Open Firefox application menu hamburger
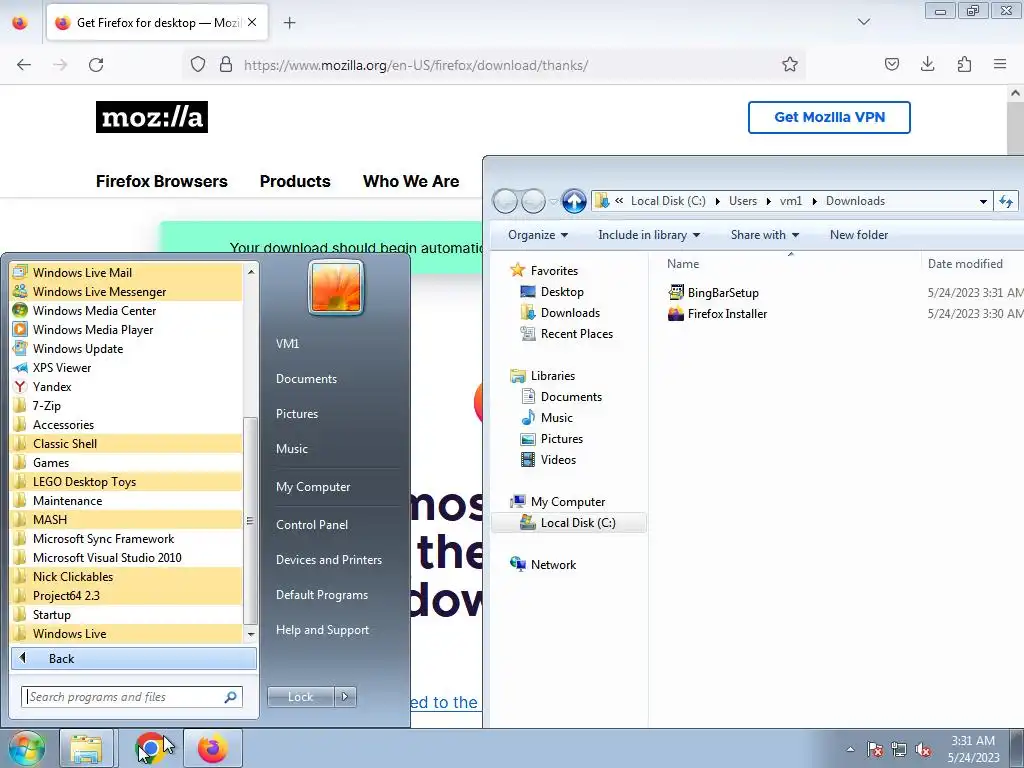 click(1000, 64)
